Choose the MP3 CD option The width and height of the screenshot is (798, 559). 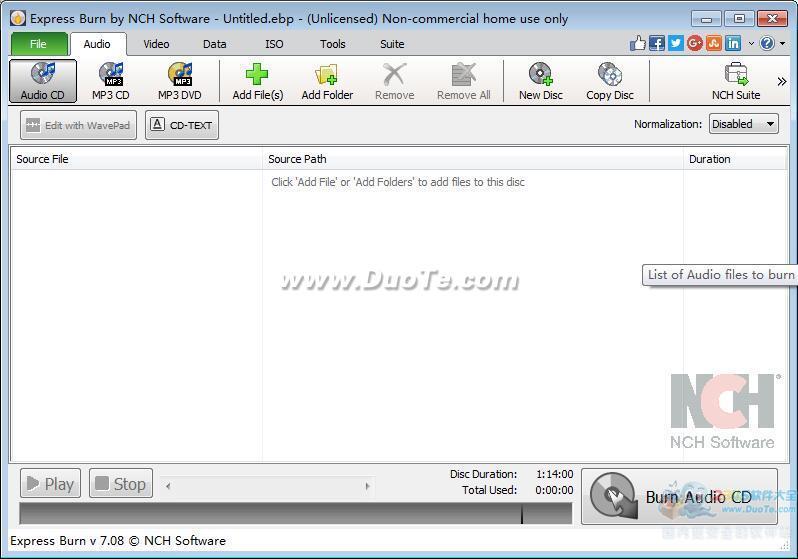tap(110, 81)
